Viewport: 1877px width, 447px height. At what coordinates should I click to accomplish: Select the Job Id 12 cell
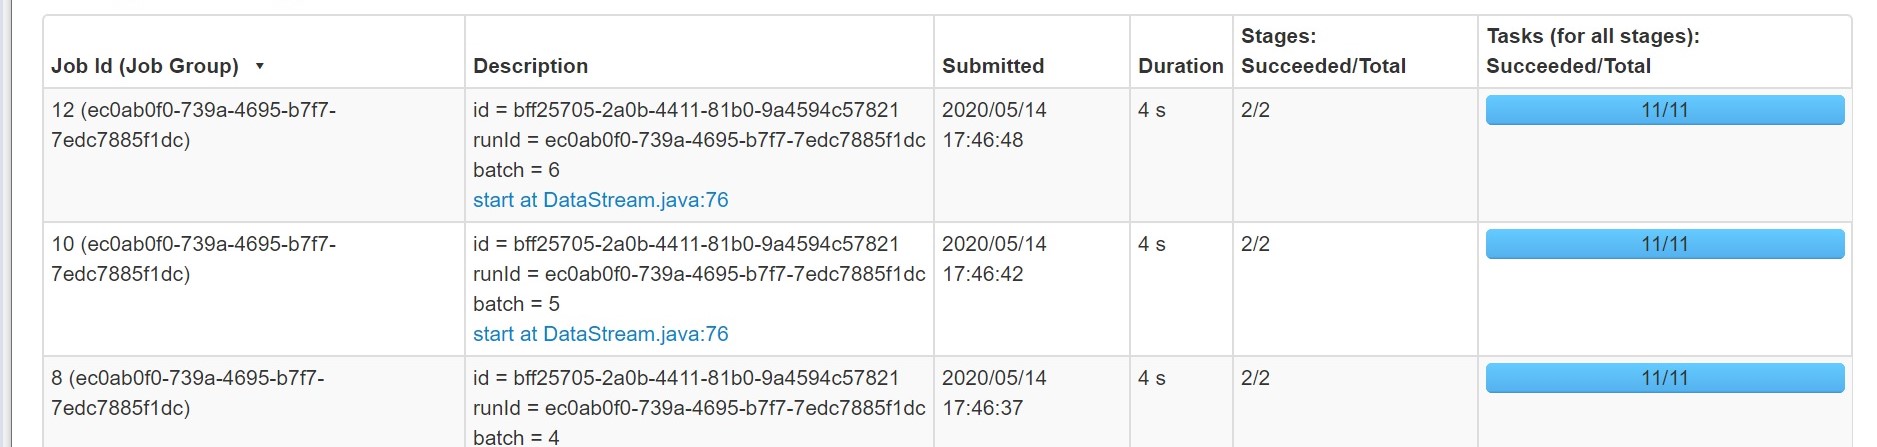[x=193, y=125]
